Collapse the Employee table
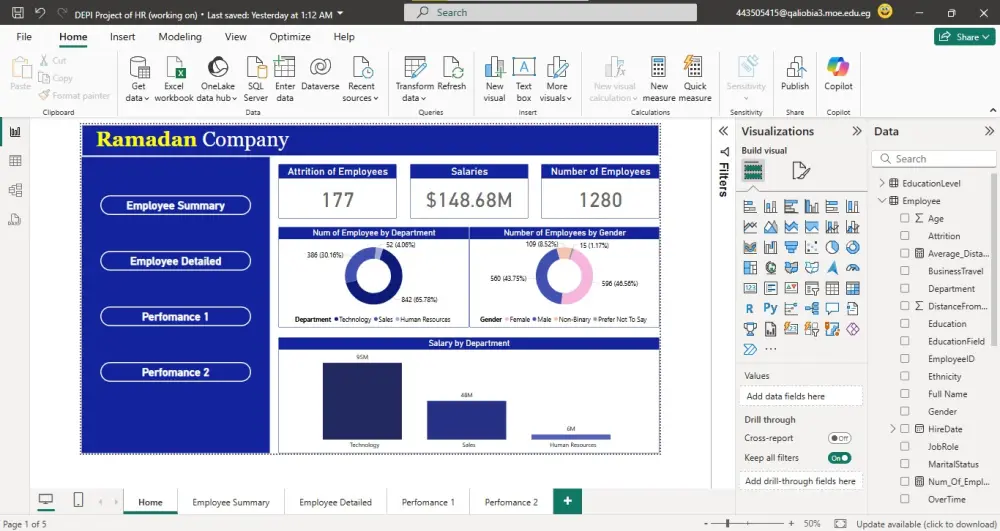Viewport: 1000px width, 531px height. coord(882,201)
